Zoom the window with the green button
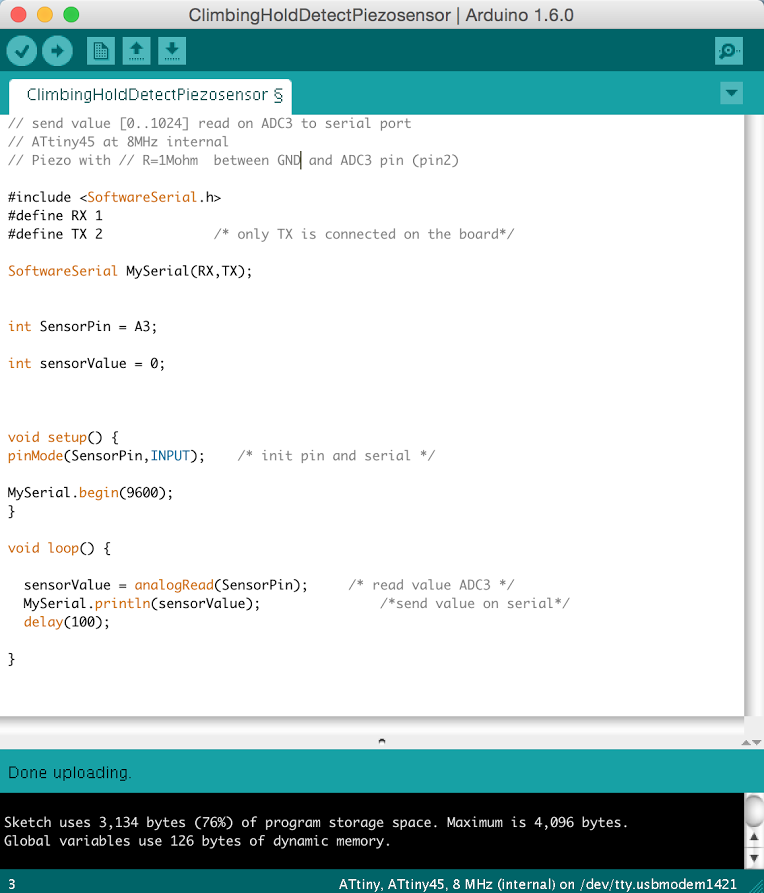Image resolution: width=764 pixels, height=893 pixels. tap(71, 14)
